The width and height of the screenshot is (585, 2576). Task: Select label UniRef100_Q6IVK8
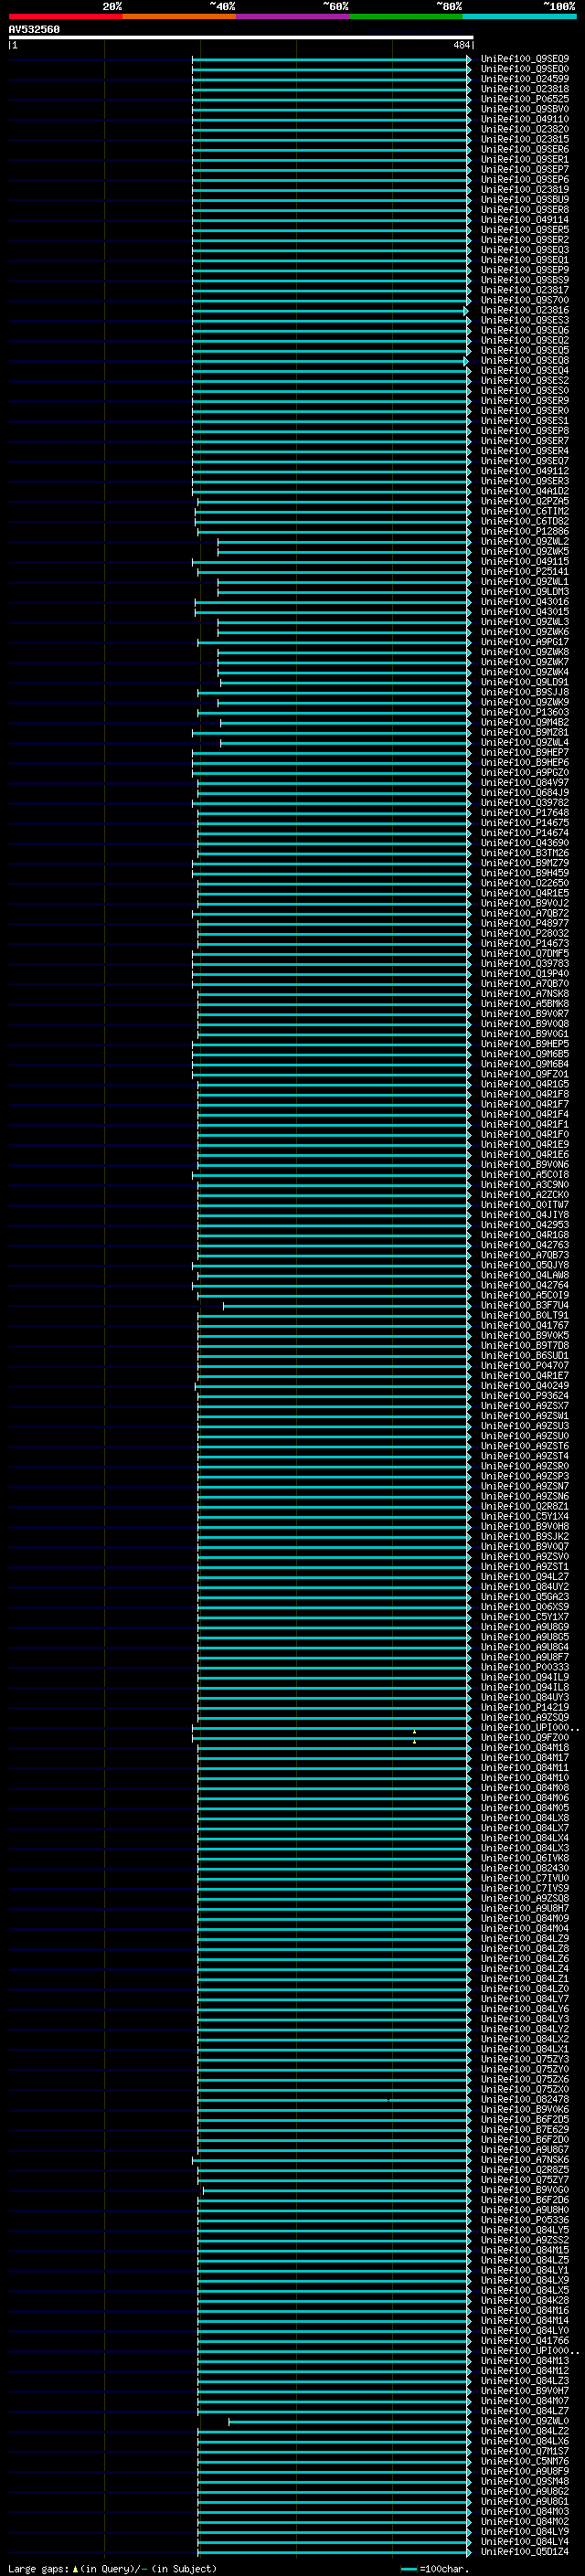(x=525, y=1859)
